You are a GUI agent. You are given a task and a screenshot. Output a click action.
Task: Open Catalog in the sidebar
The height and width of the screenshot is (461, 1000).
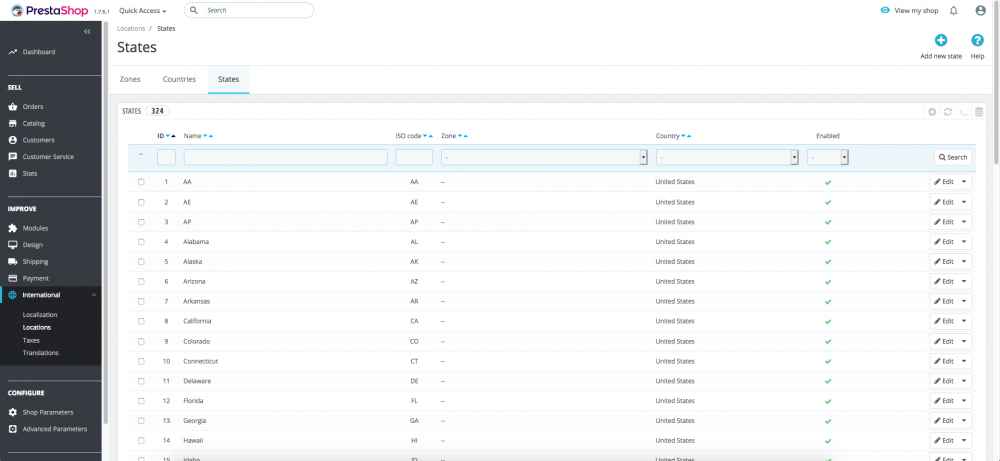[33, 123]
